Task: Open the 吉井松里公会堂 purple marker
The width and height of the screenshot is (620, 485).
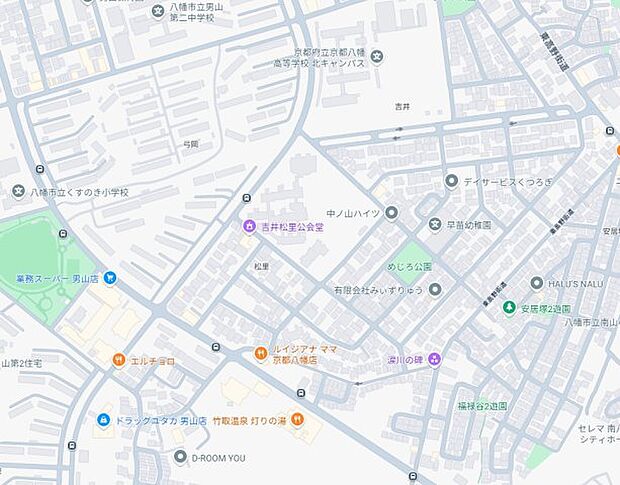Action: [249, 226]
